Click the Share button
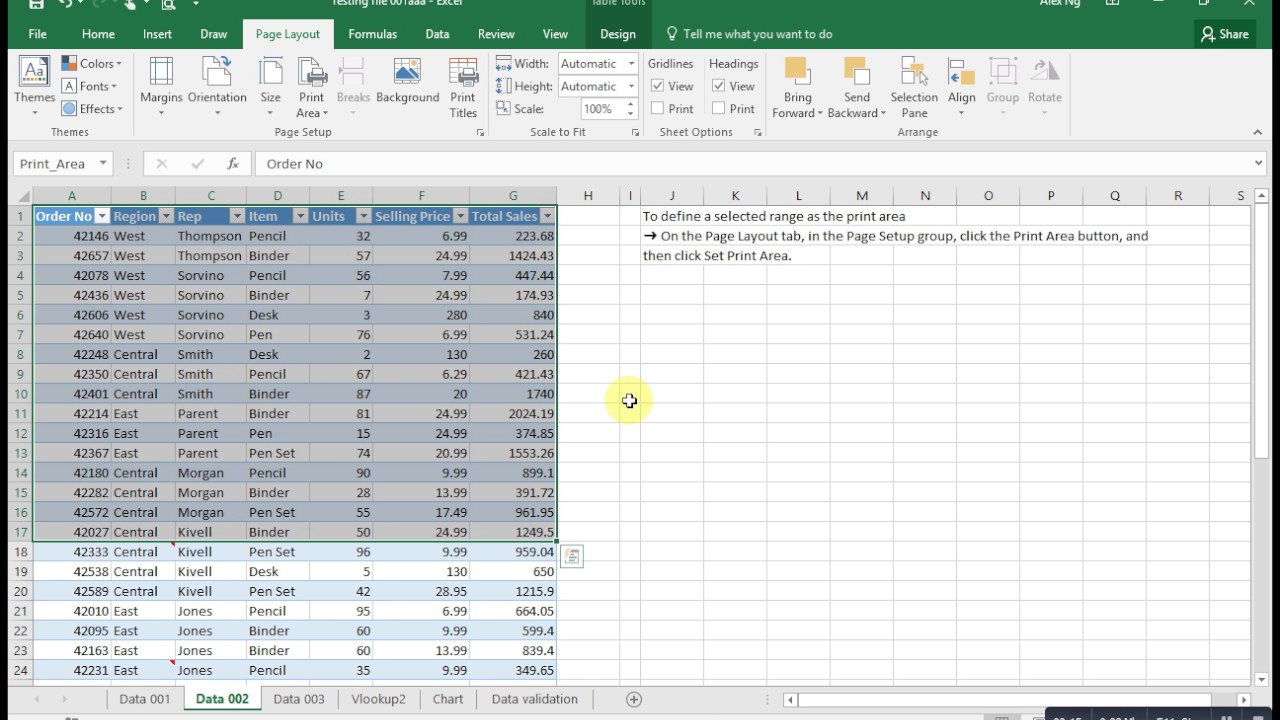The width and height of the screenshot is (1280, 720). coord(1225,34)
